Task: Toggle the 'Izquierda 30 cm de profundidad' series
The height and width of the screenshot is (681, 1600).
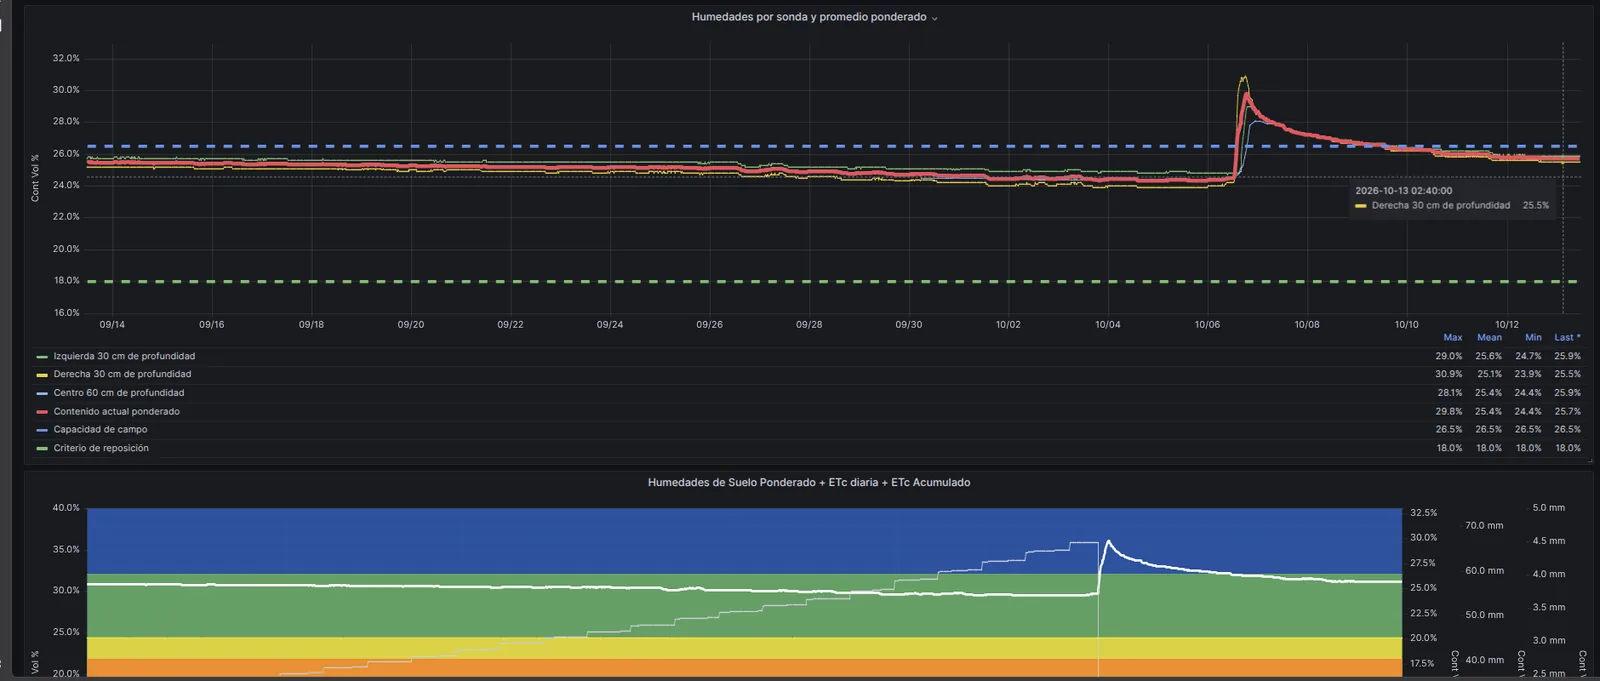Action: (124, 356)
